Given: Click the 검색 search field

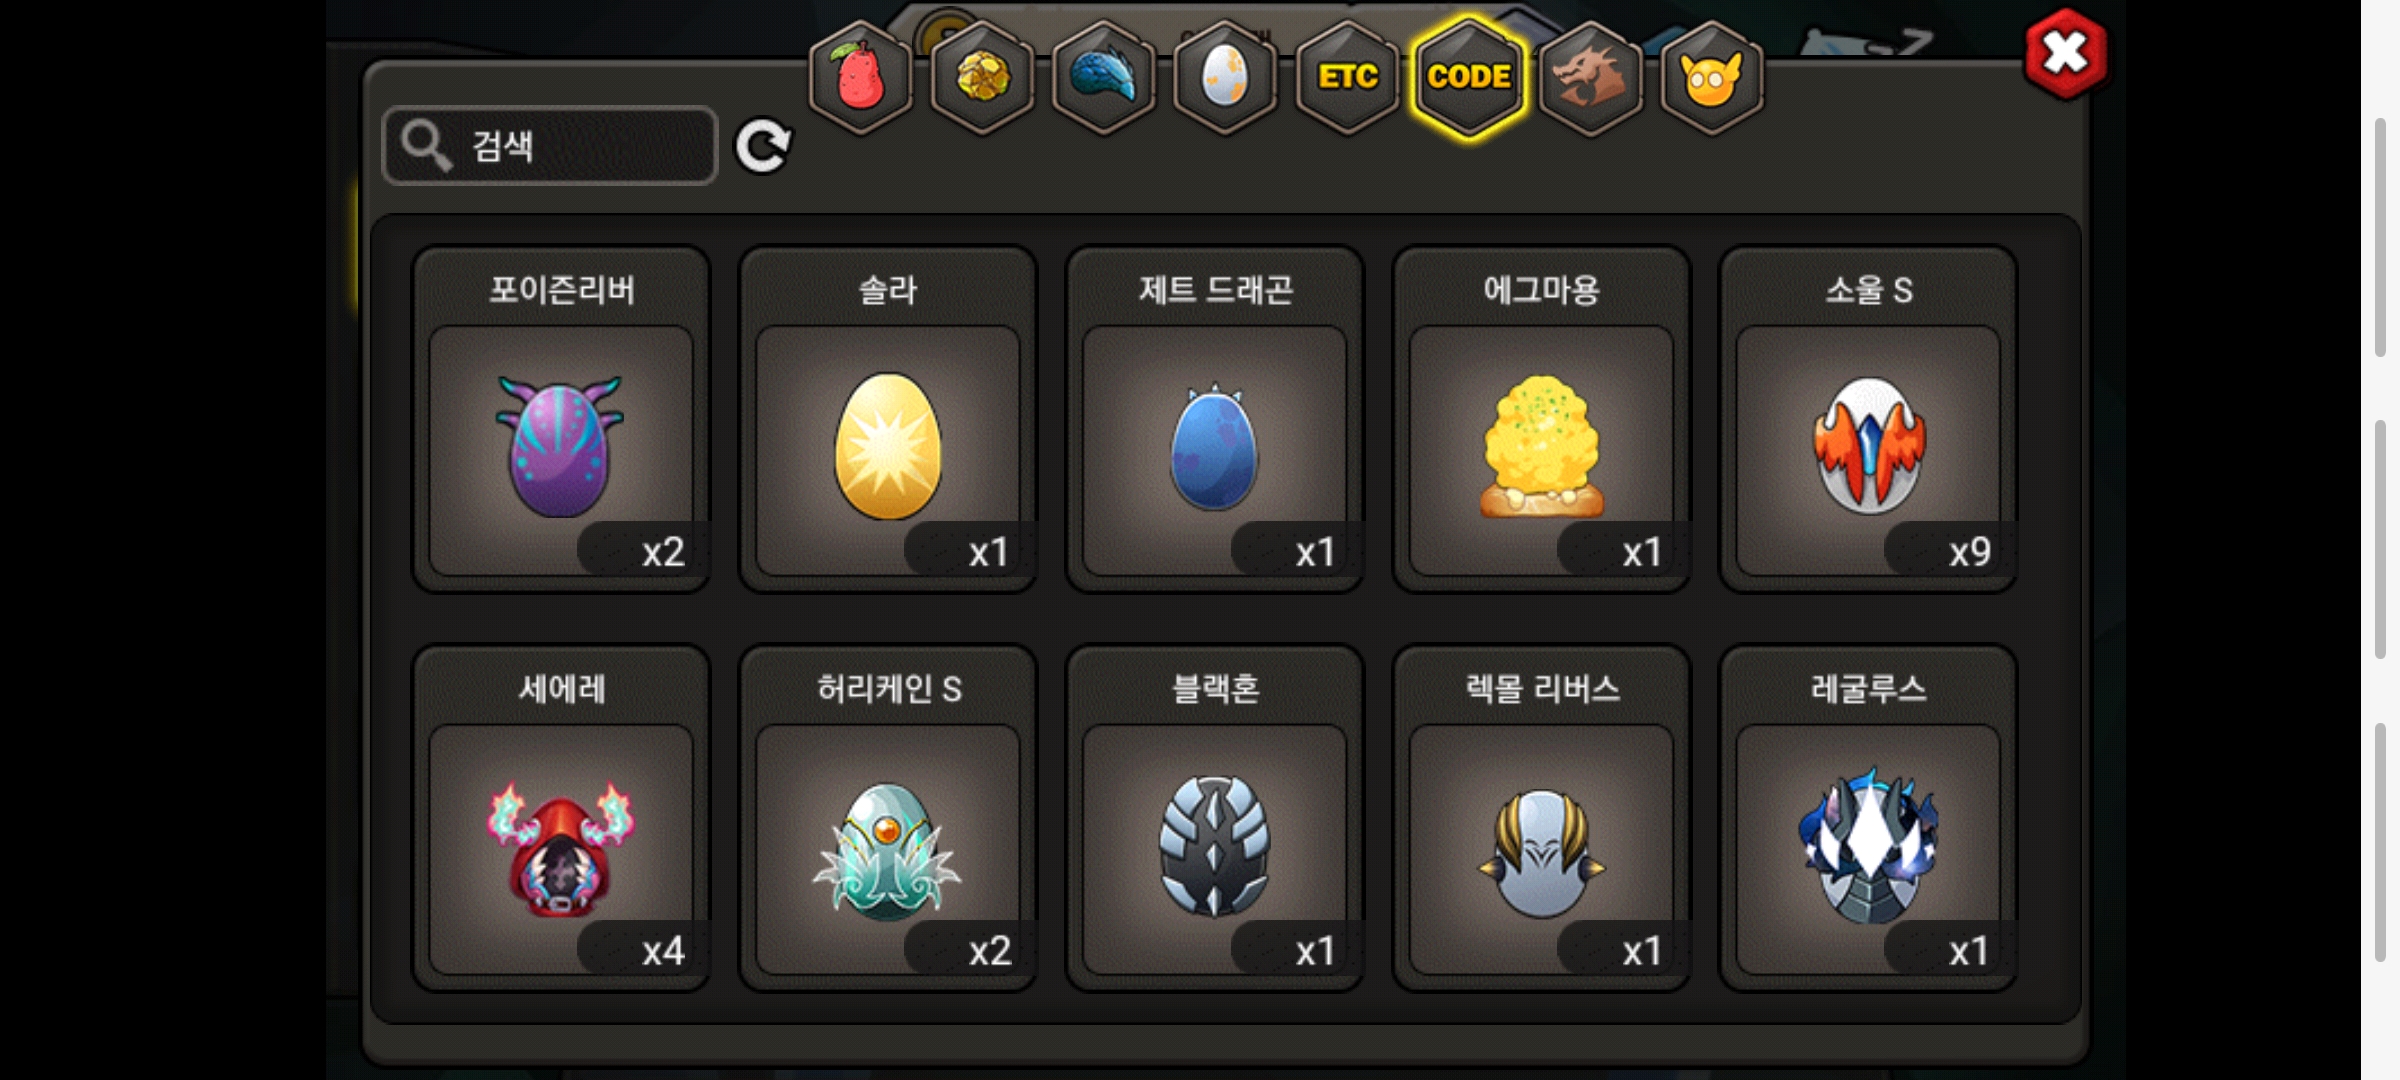Looking at the screenshot, I should tap(550, 146).
